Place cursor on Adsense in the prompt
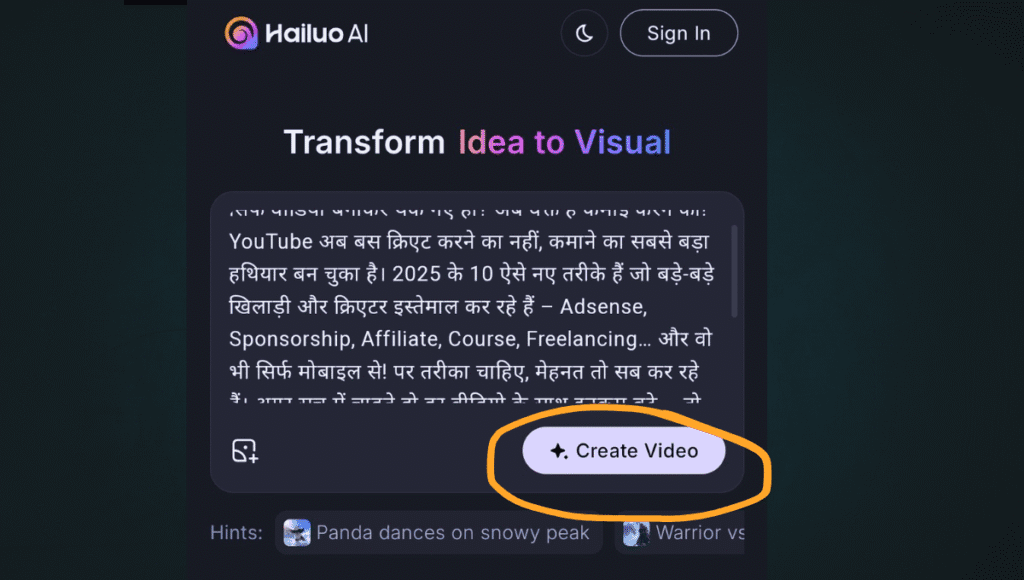1024x580 pixels. click(x=603, y=307)
